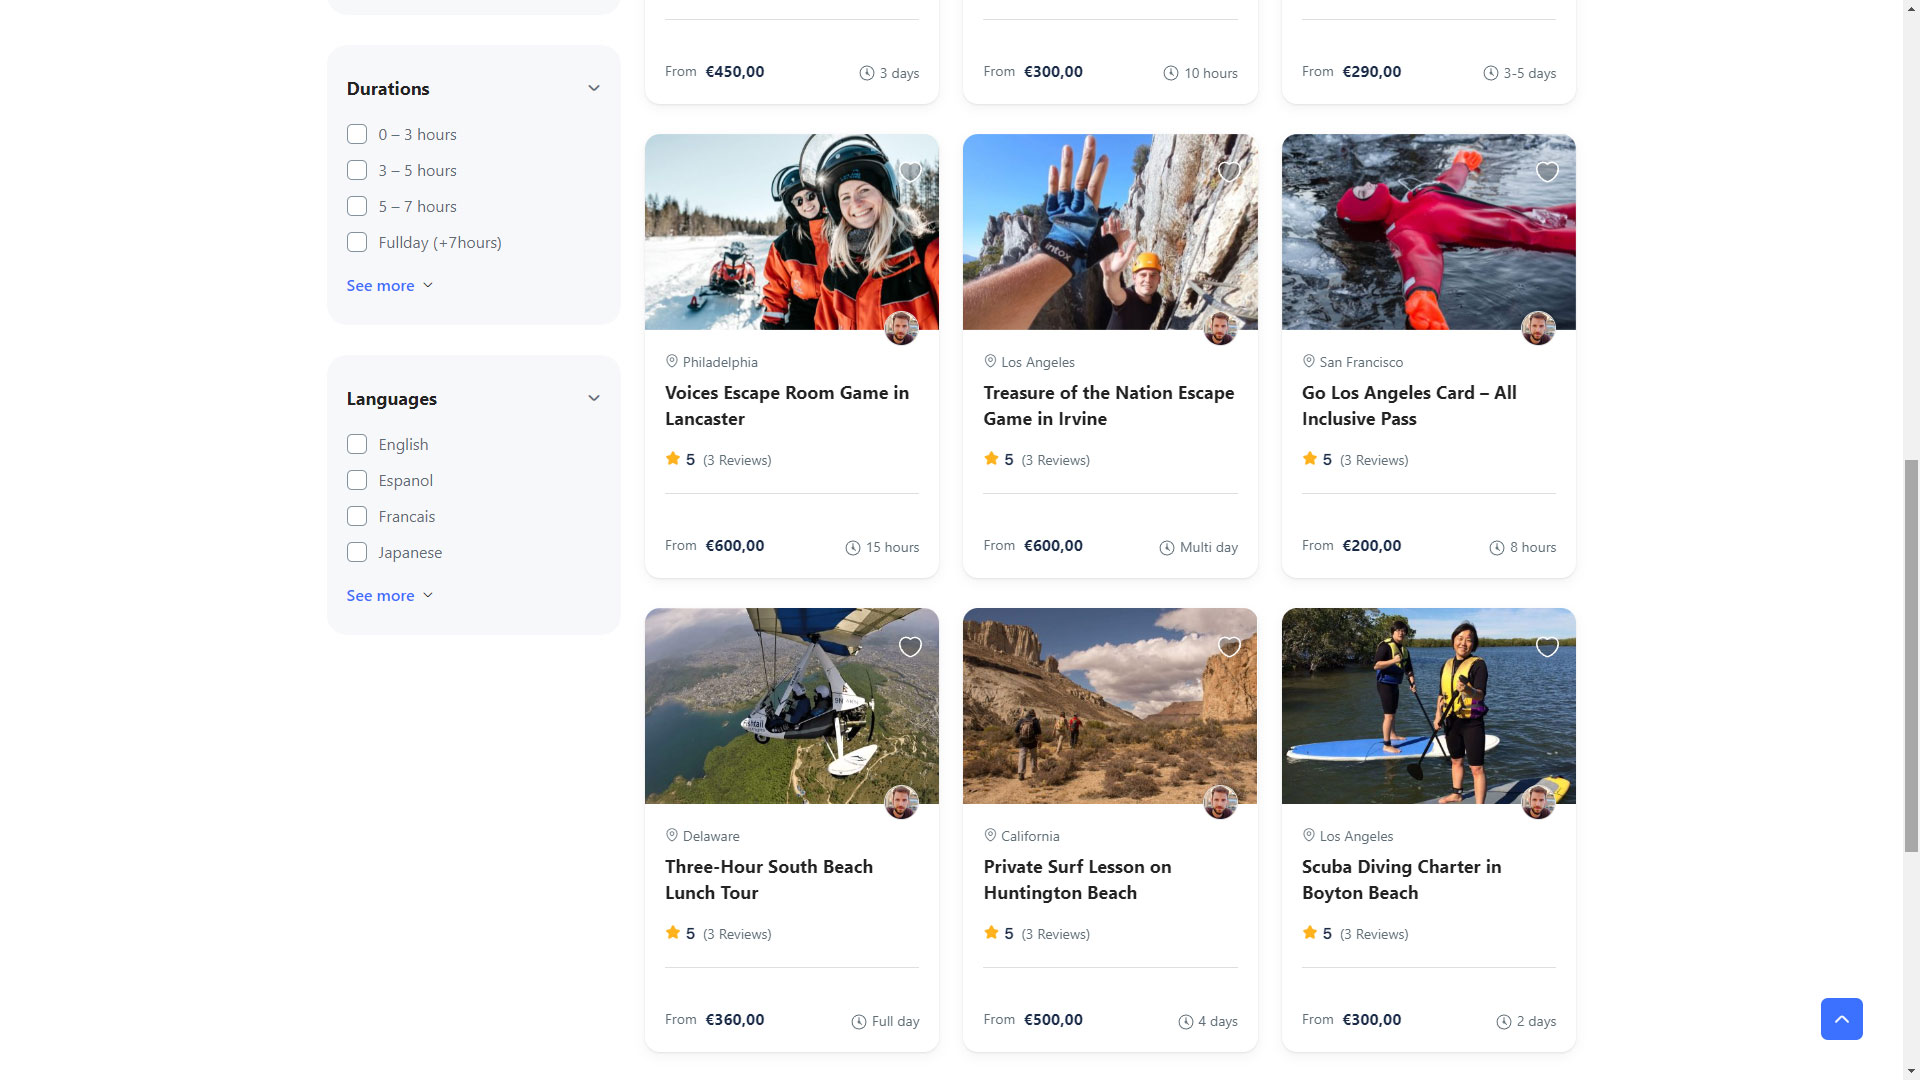Expand See more under Durations

coord(389,285)
